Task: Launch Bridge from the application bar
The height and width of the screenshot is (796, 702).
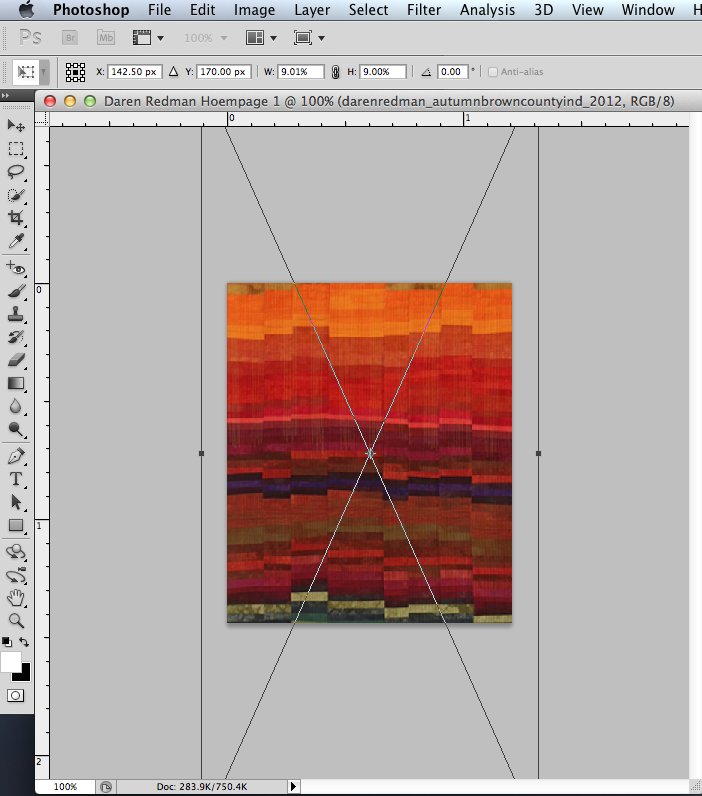Action: [x=70, y=38]
